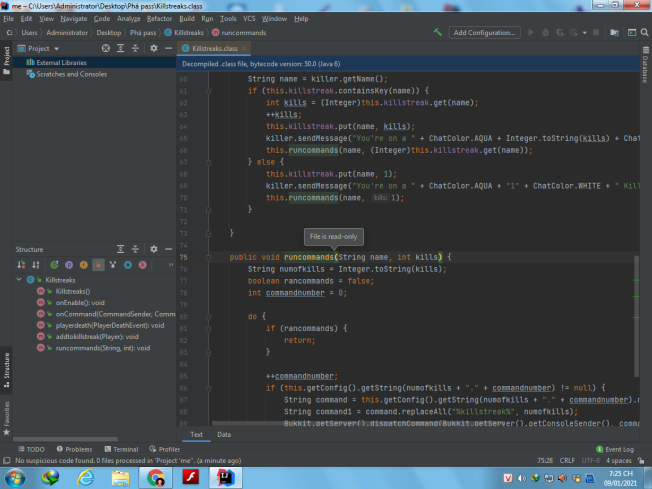Image resolution: width=652 pixels, height=489 pixels.
Task: Hide the Project tool window
Action: 168,48
